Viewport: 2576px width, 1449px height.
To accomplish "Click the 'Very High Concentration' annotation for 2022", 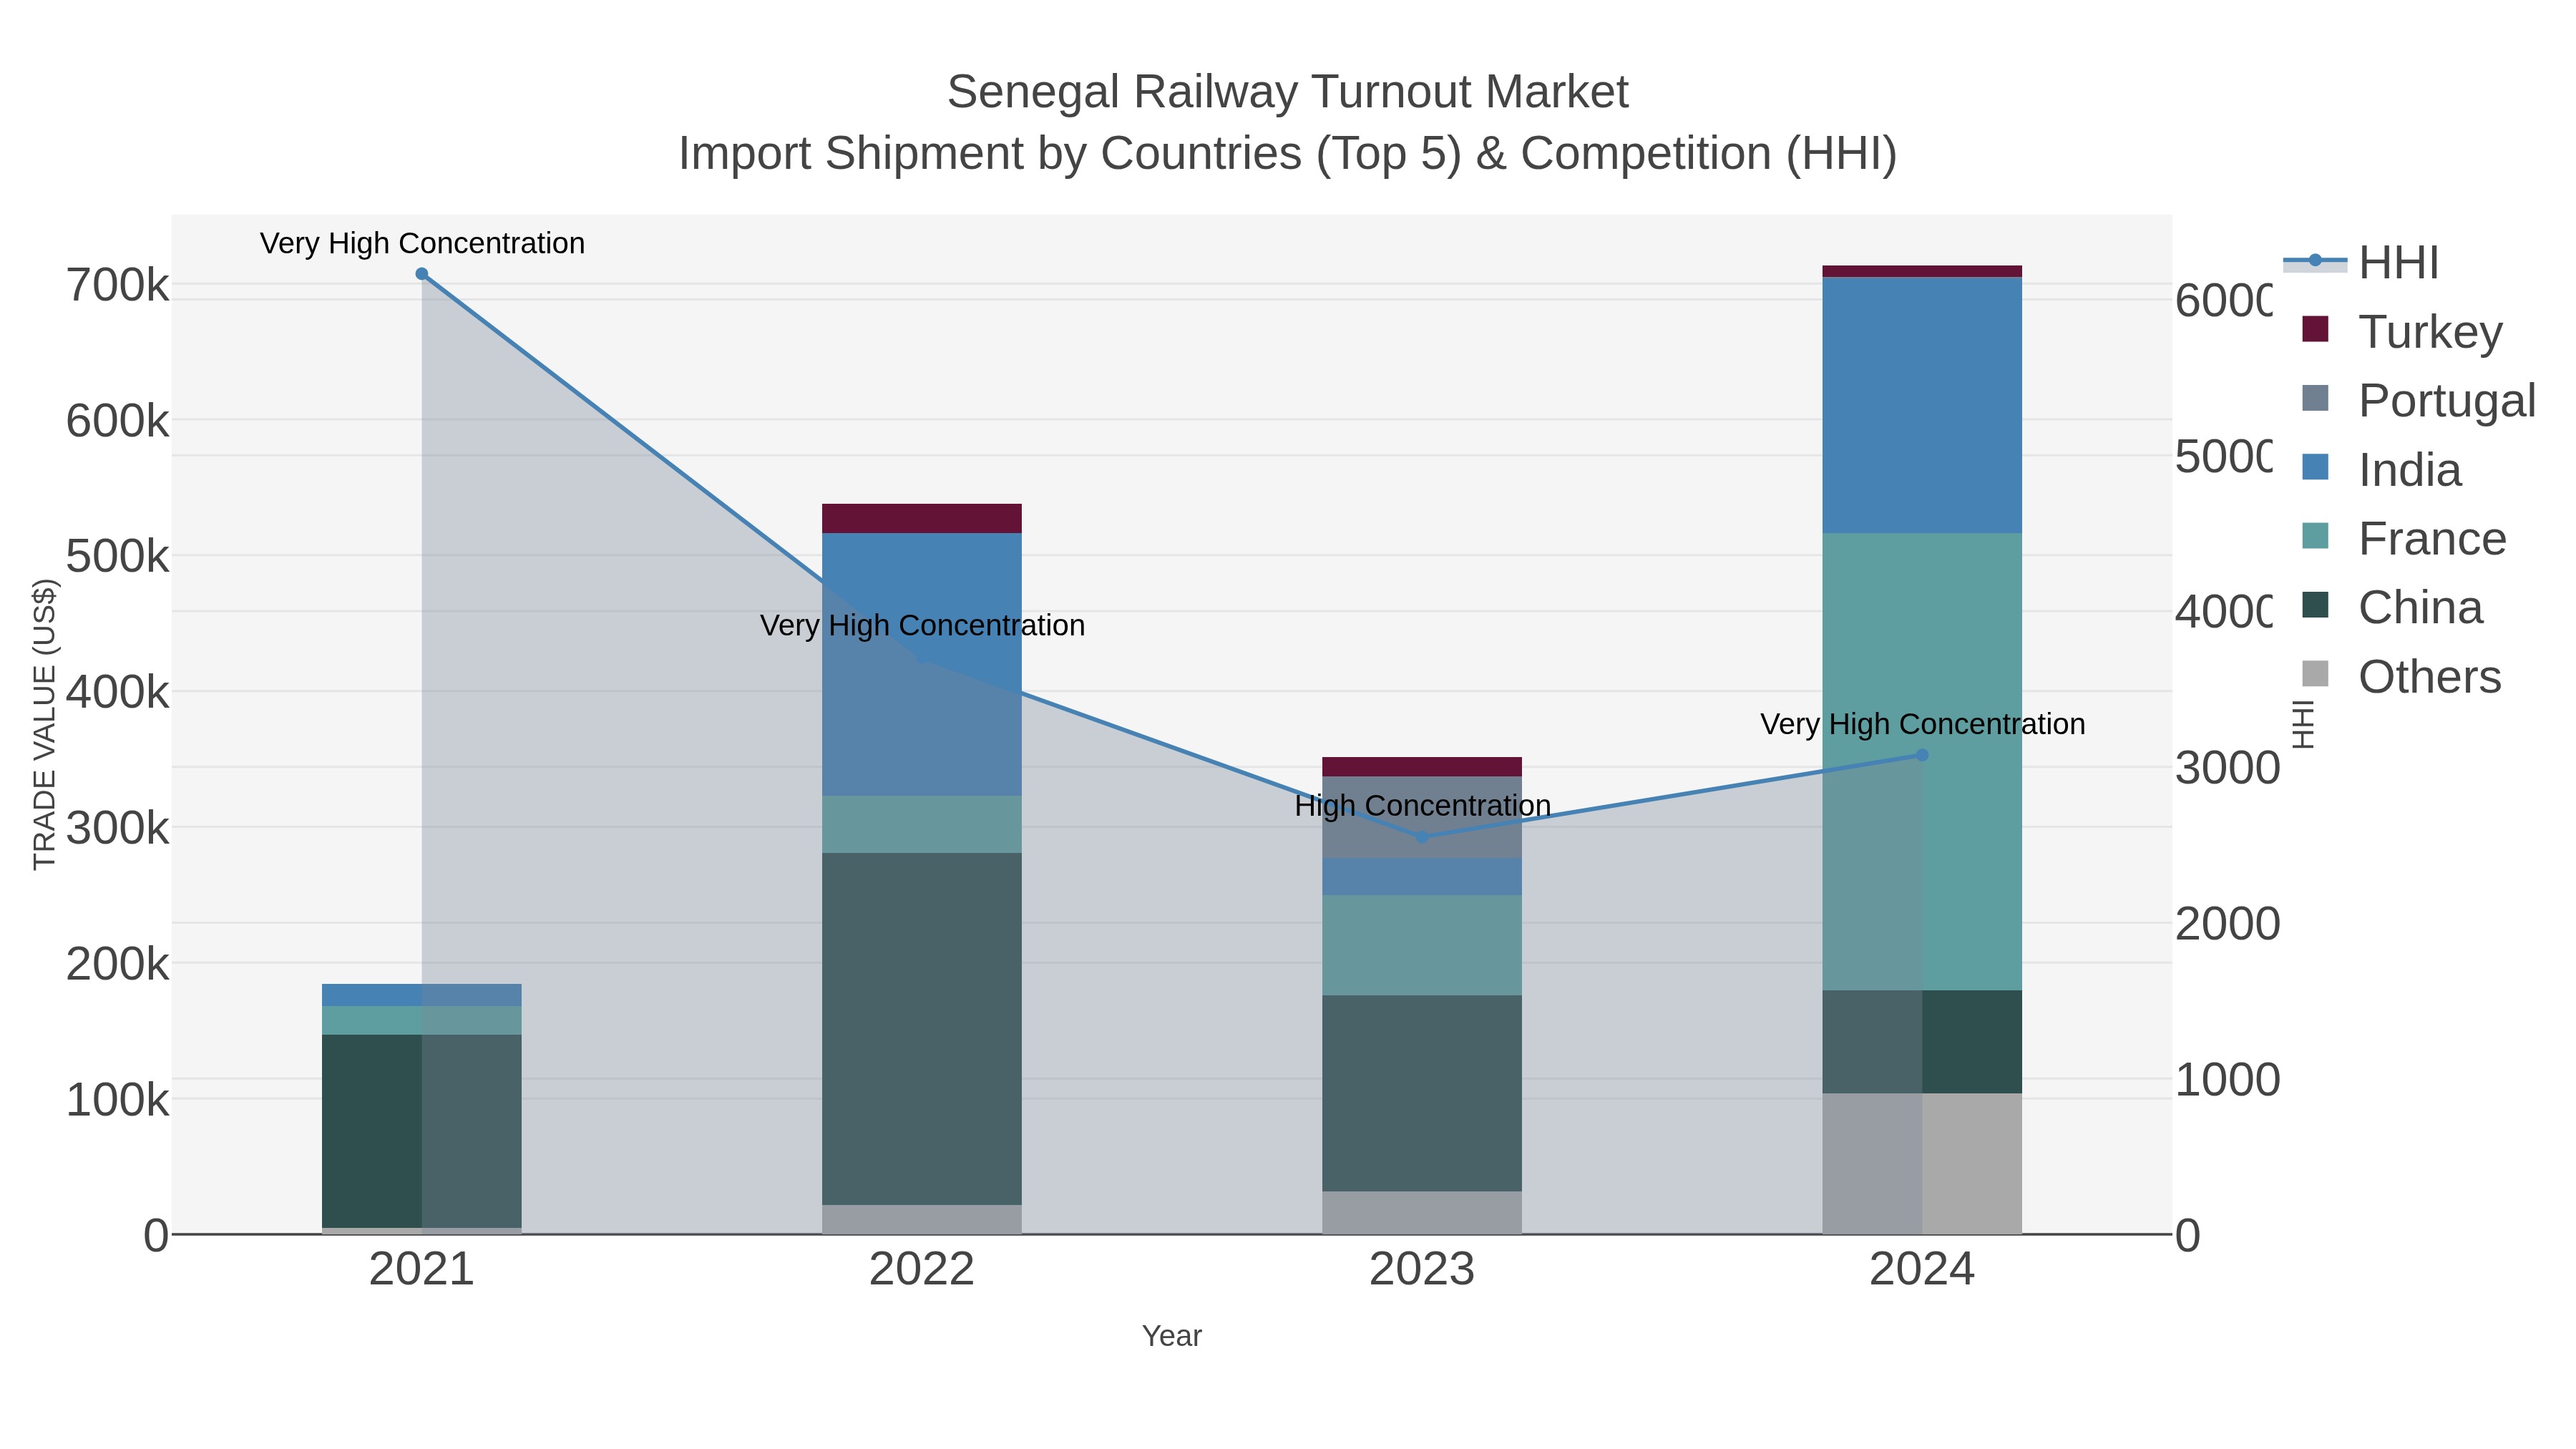I will coord(922,626).
